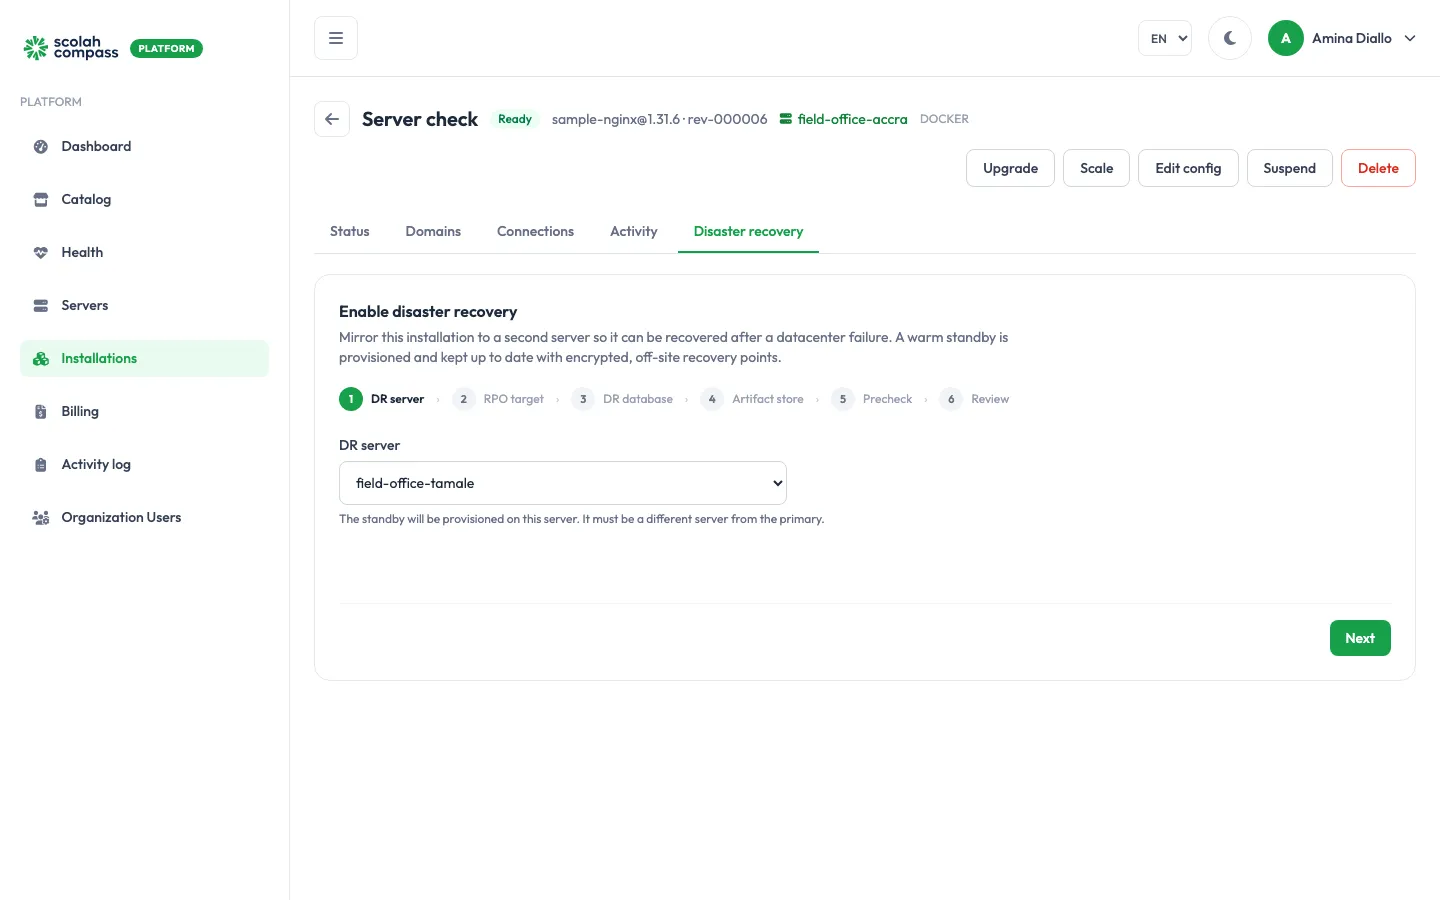Click the Catalog box icon
This screenshot has height=900, width=1440.
tap(41, 200)
